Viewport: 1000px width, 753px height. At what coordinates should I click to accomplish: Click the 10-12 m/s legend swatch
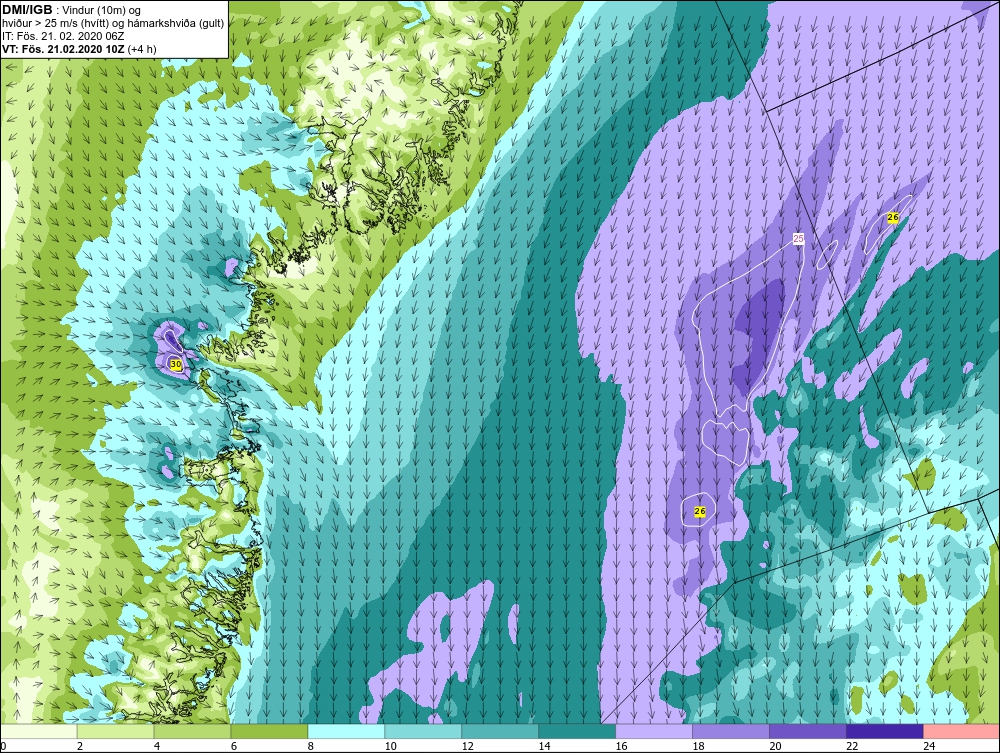click(x=423, y=731)
